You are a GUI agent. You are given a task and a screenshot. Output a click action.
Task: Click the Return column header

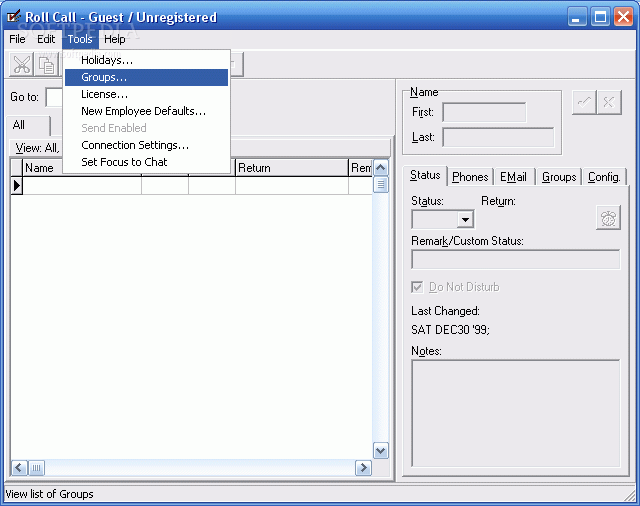coord(291,168)
